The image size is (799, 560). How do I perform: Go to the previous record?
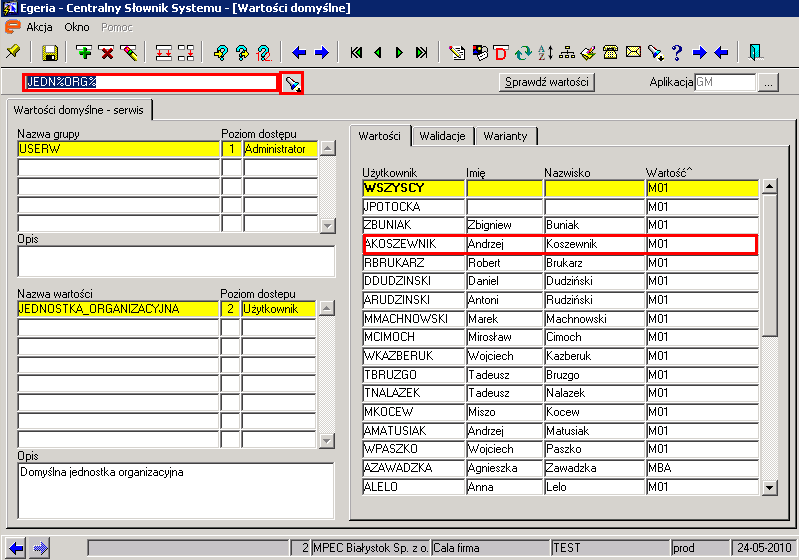click(x=378, y=52)
